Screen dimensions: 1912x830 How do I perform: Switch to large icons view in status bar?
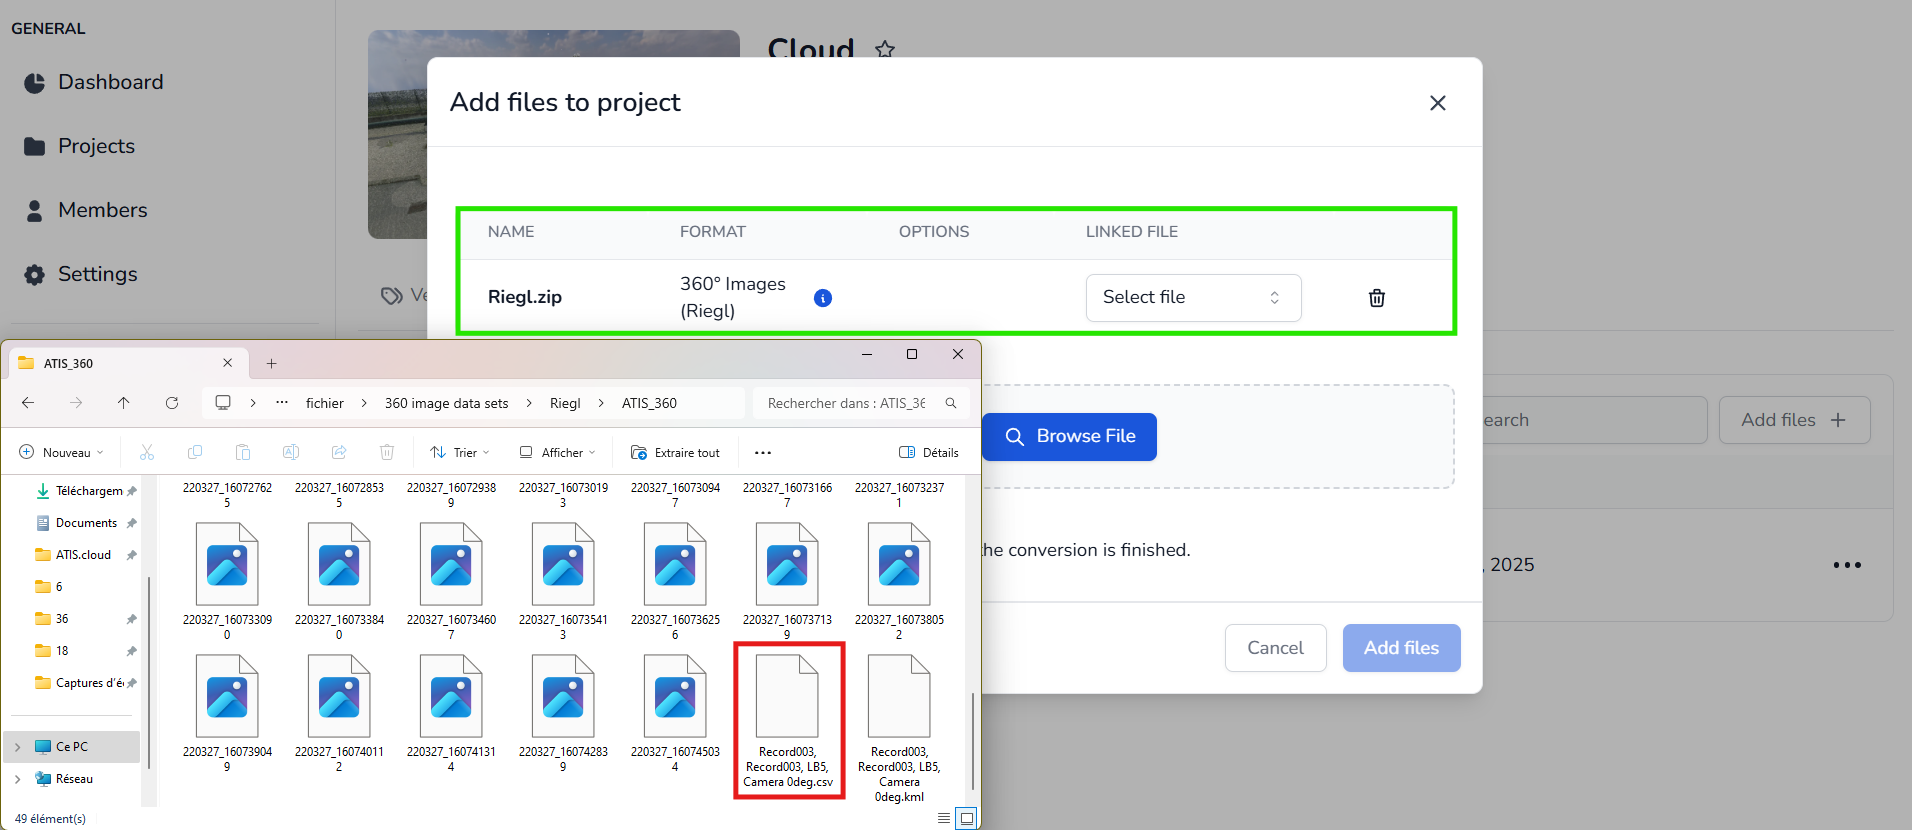(x=966, y=818)
